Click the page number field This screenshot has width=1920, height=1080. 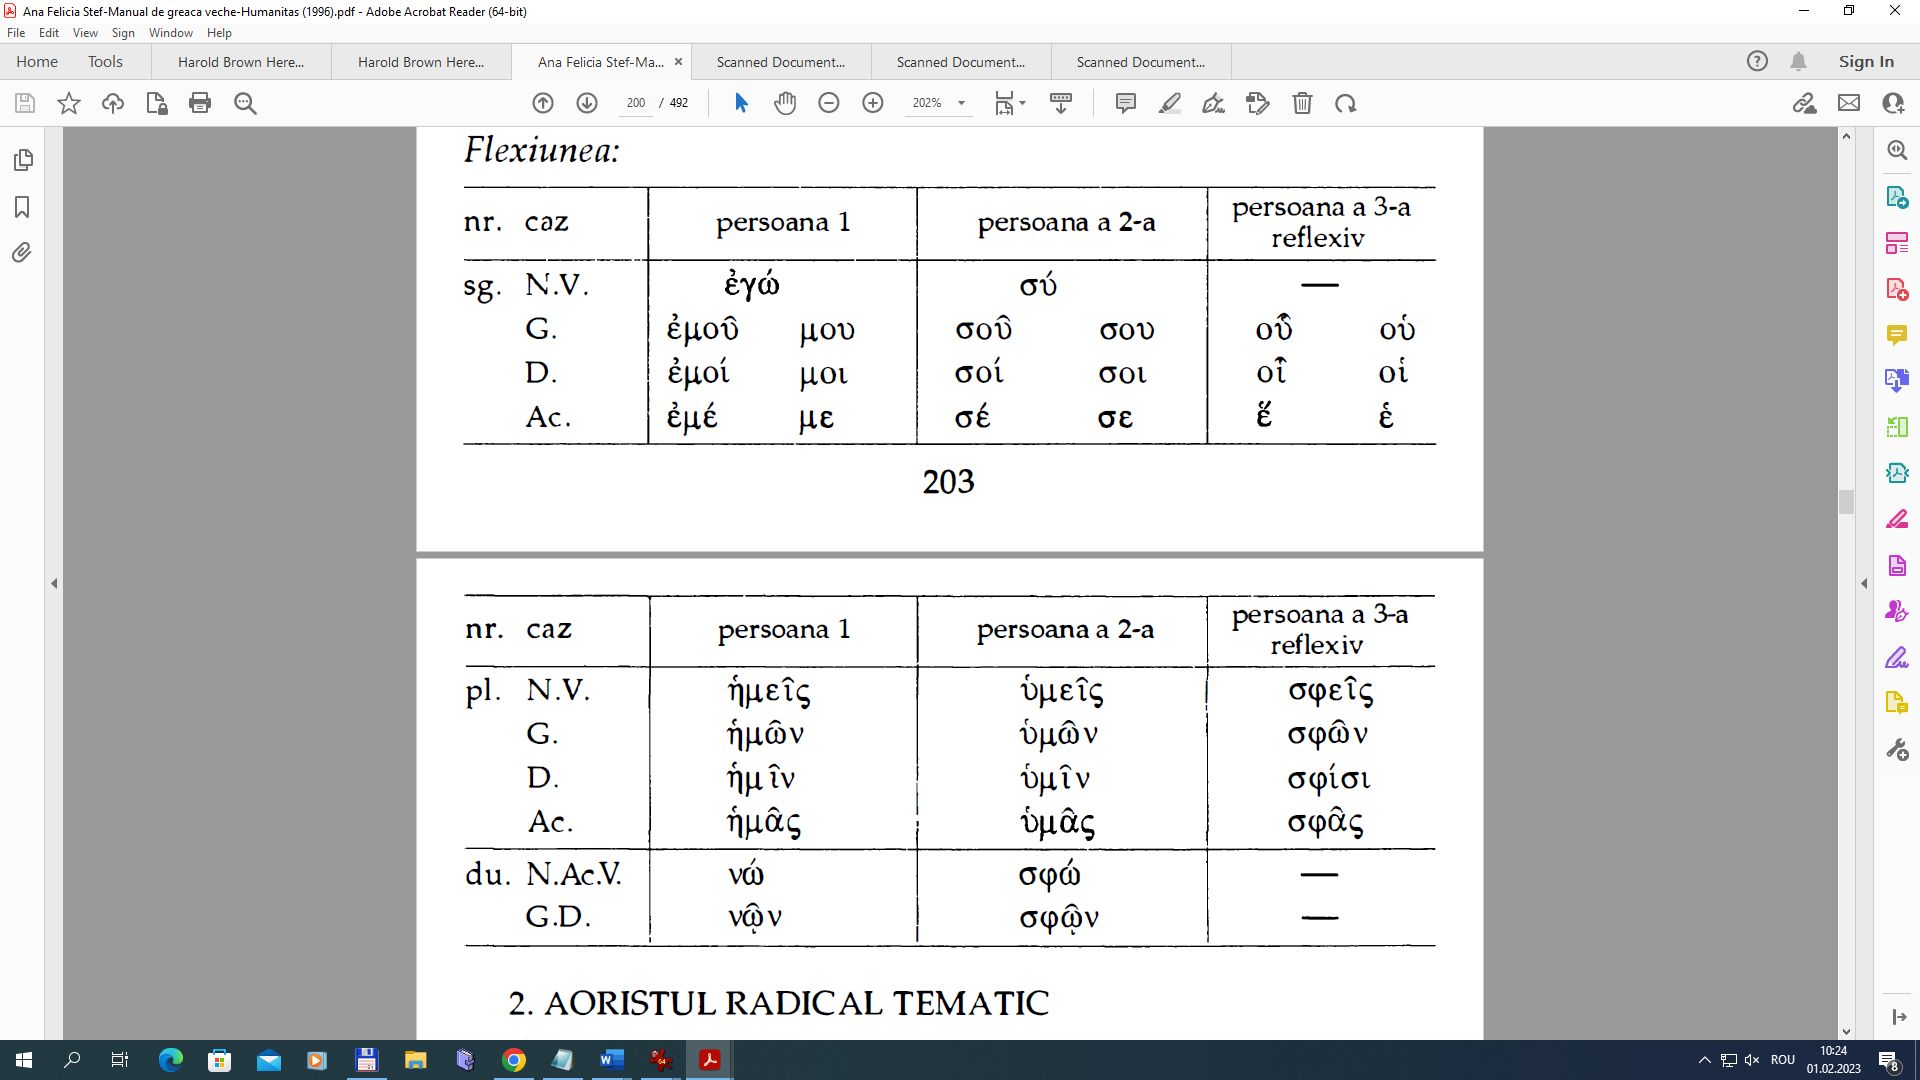[x=635, y=103]
